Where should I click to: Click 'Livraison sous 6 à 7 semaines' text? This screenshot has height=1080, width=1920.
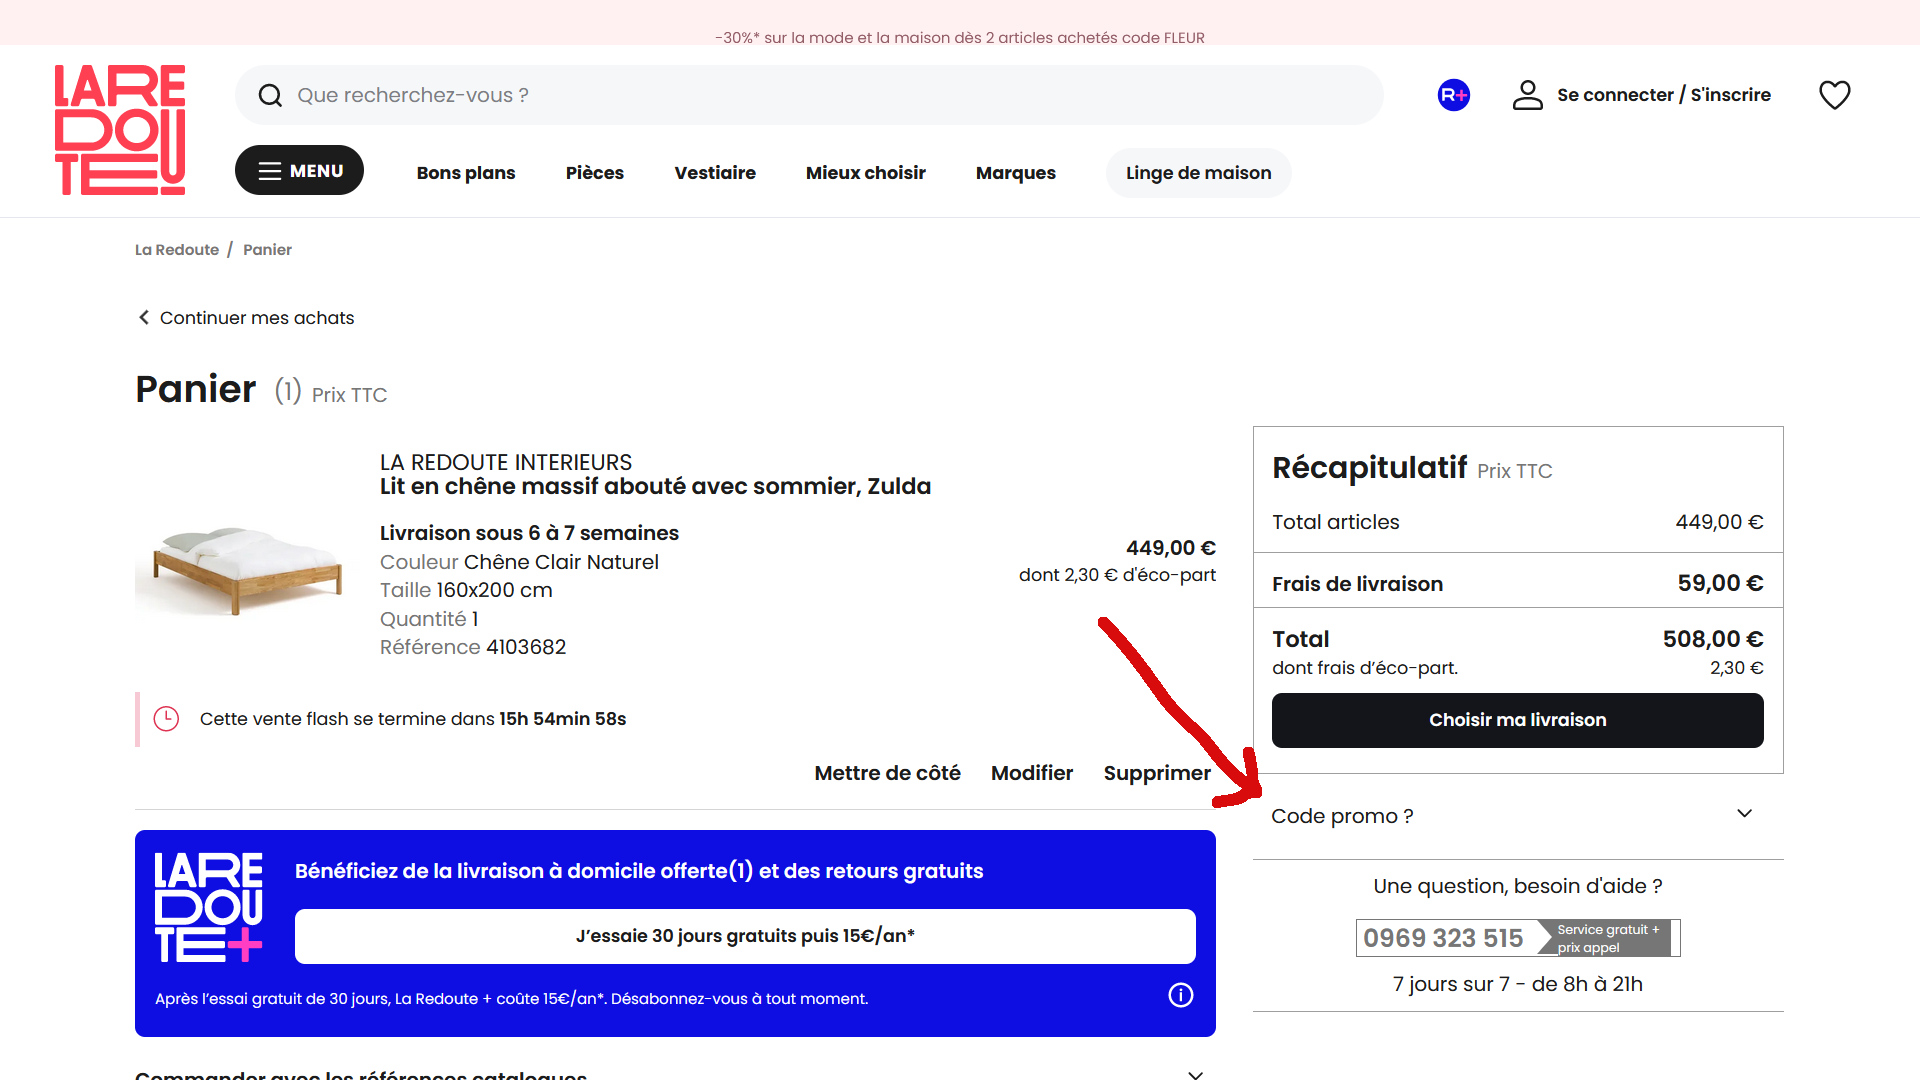pos(529,533)
